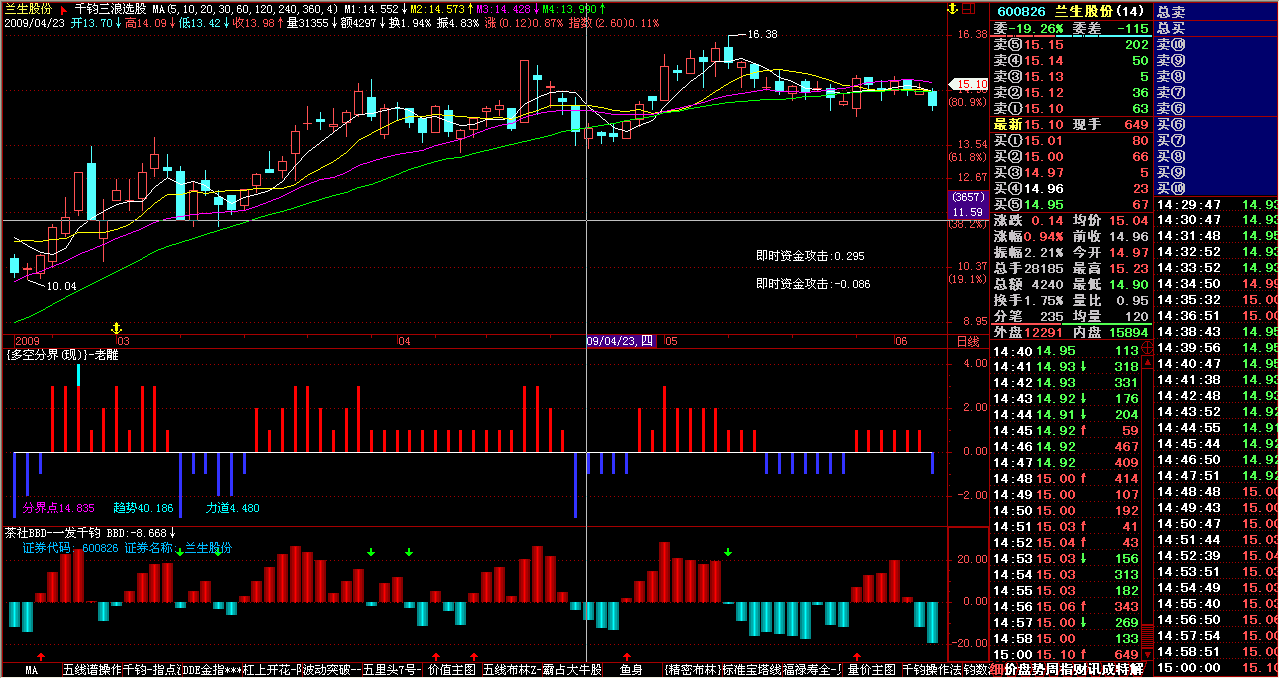The height and width of the screenshot is (679, 1280).
Task: Click the red box icon beside top anchor
Action: click(x=968, y=9)
